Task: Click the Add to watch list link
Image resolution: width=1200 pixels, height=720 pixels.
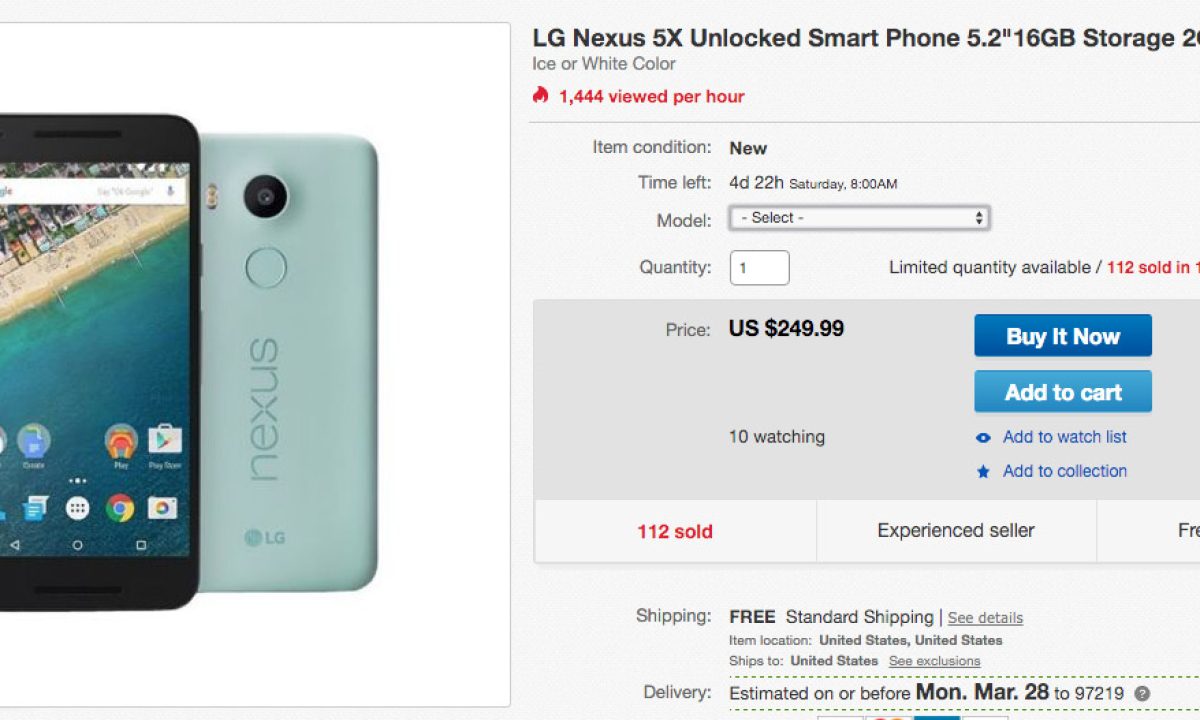Action: point(1064,437)
